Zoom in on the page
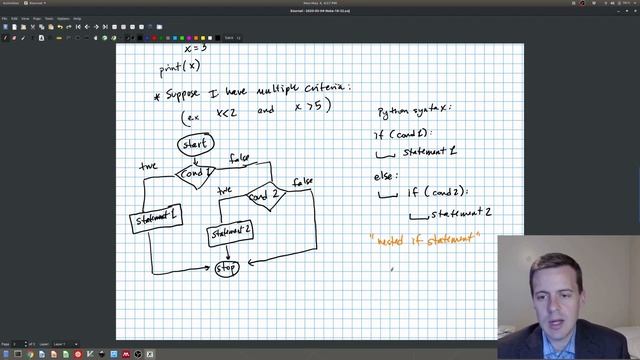640x360 pixels. click(x=132, y=27)
